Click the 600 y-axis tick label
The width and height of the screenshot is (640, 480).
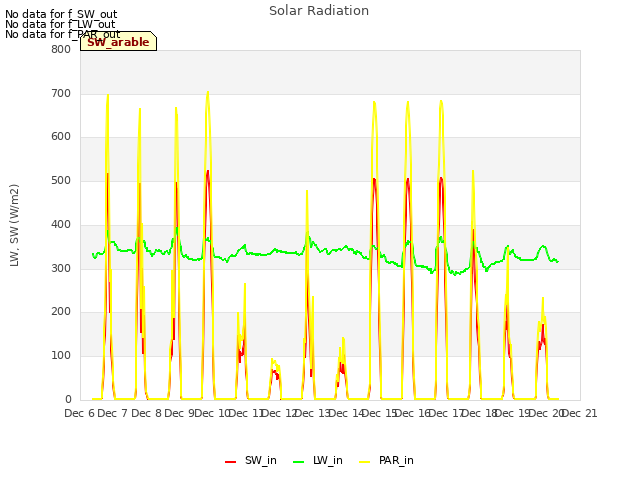61,137
